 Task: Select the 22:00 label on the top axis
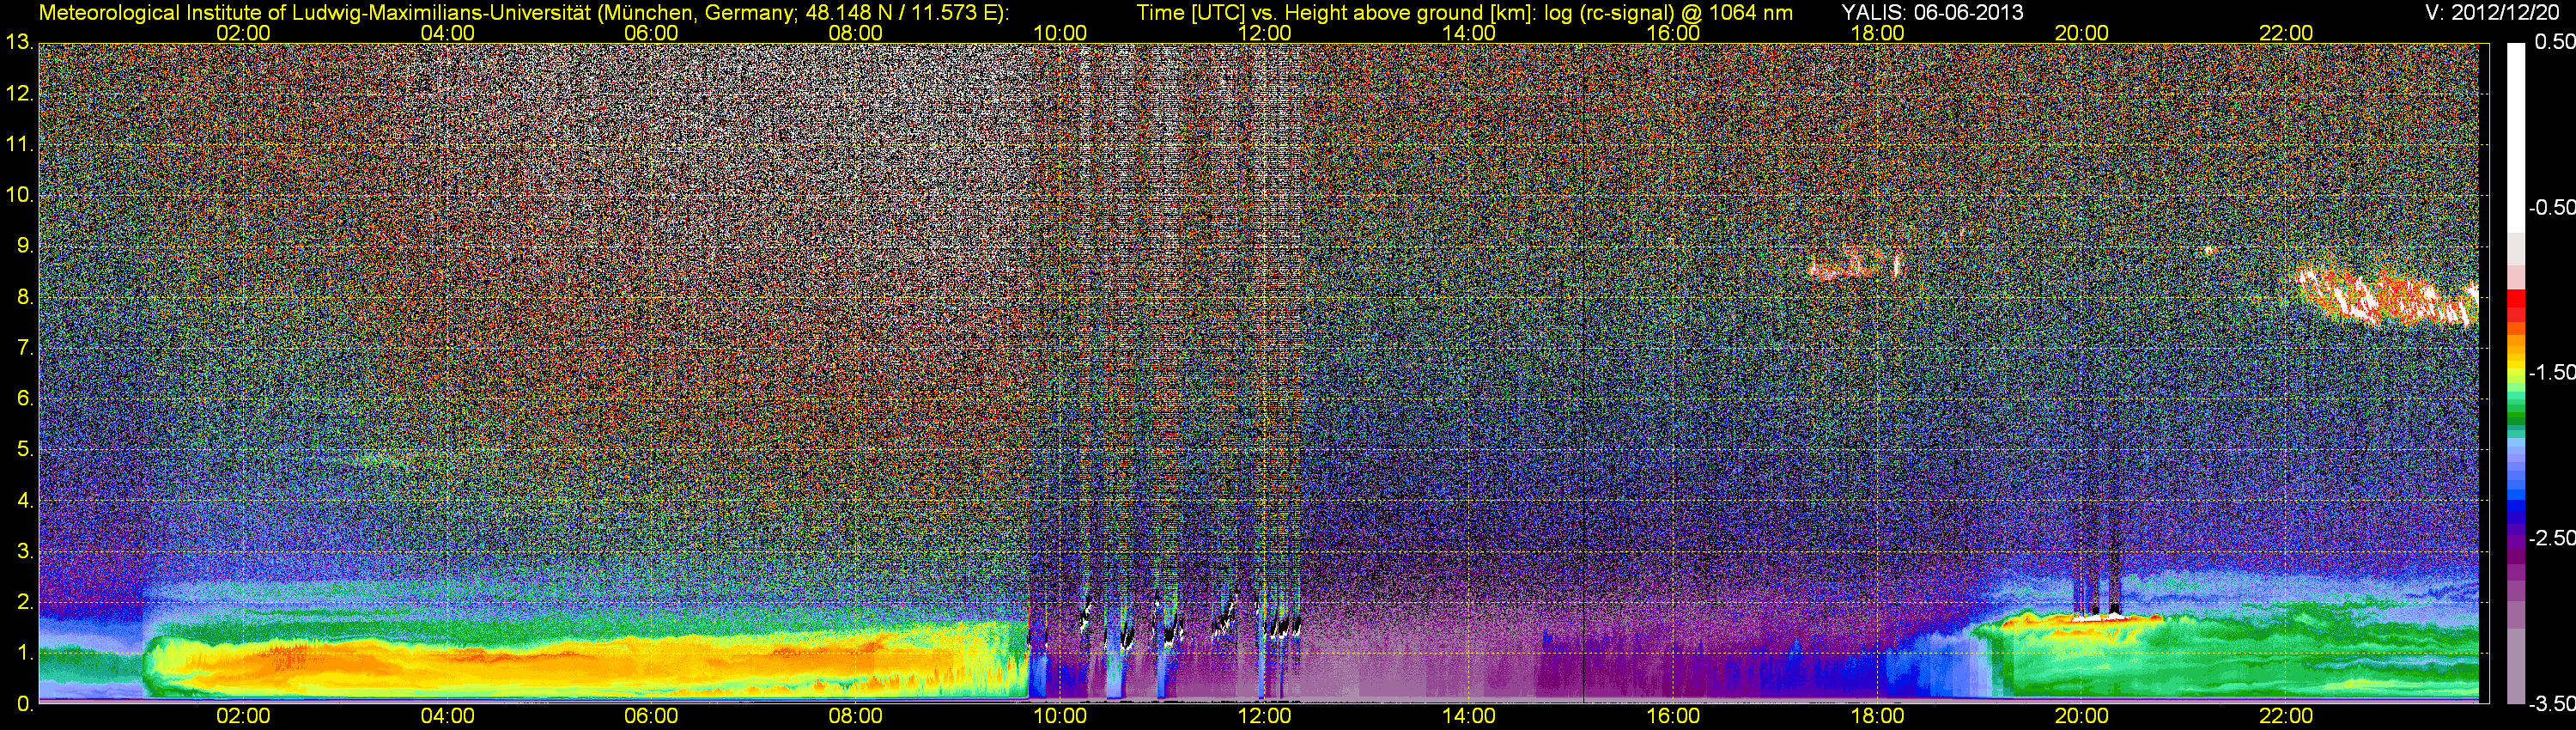pos(2286,33)
